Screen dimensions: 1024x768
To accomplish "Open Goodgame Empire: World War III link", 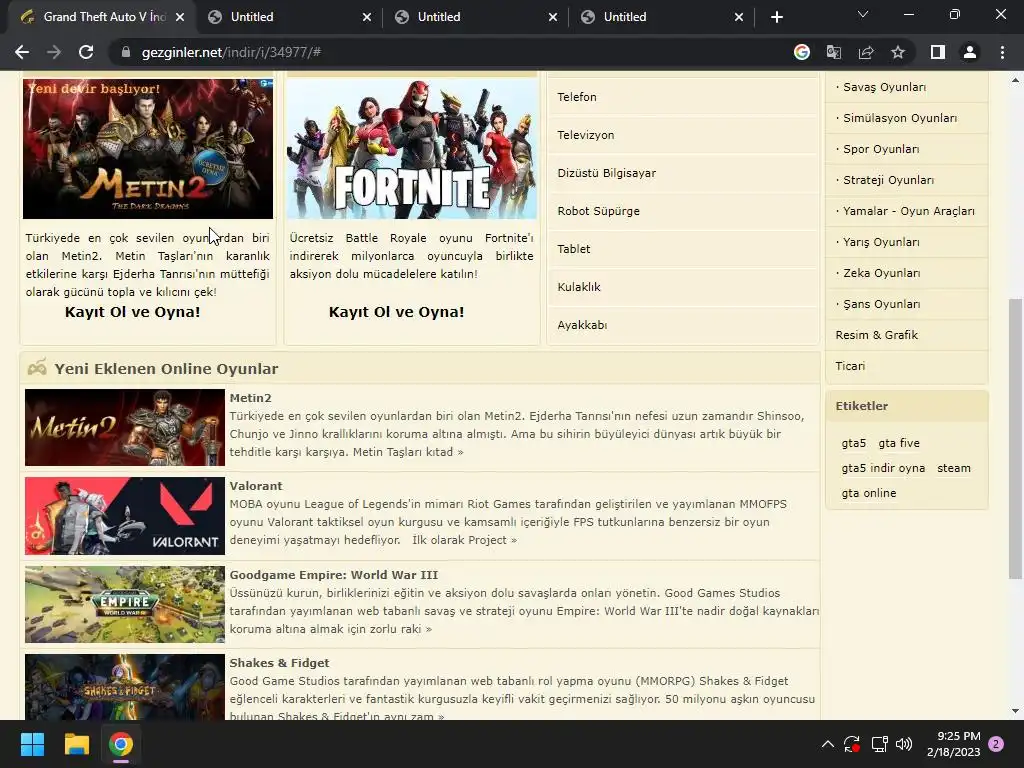I will (x=334, y=575).
